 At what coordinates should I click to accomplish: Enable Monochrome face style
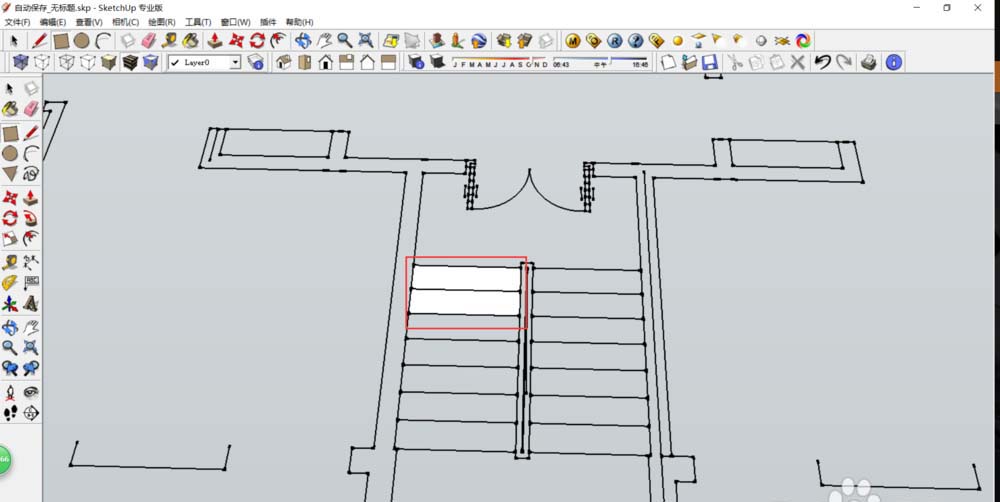click(x=151, y=62)
